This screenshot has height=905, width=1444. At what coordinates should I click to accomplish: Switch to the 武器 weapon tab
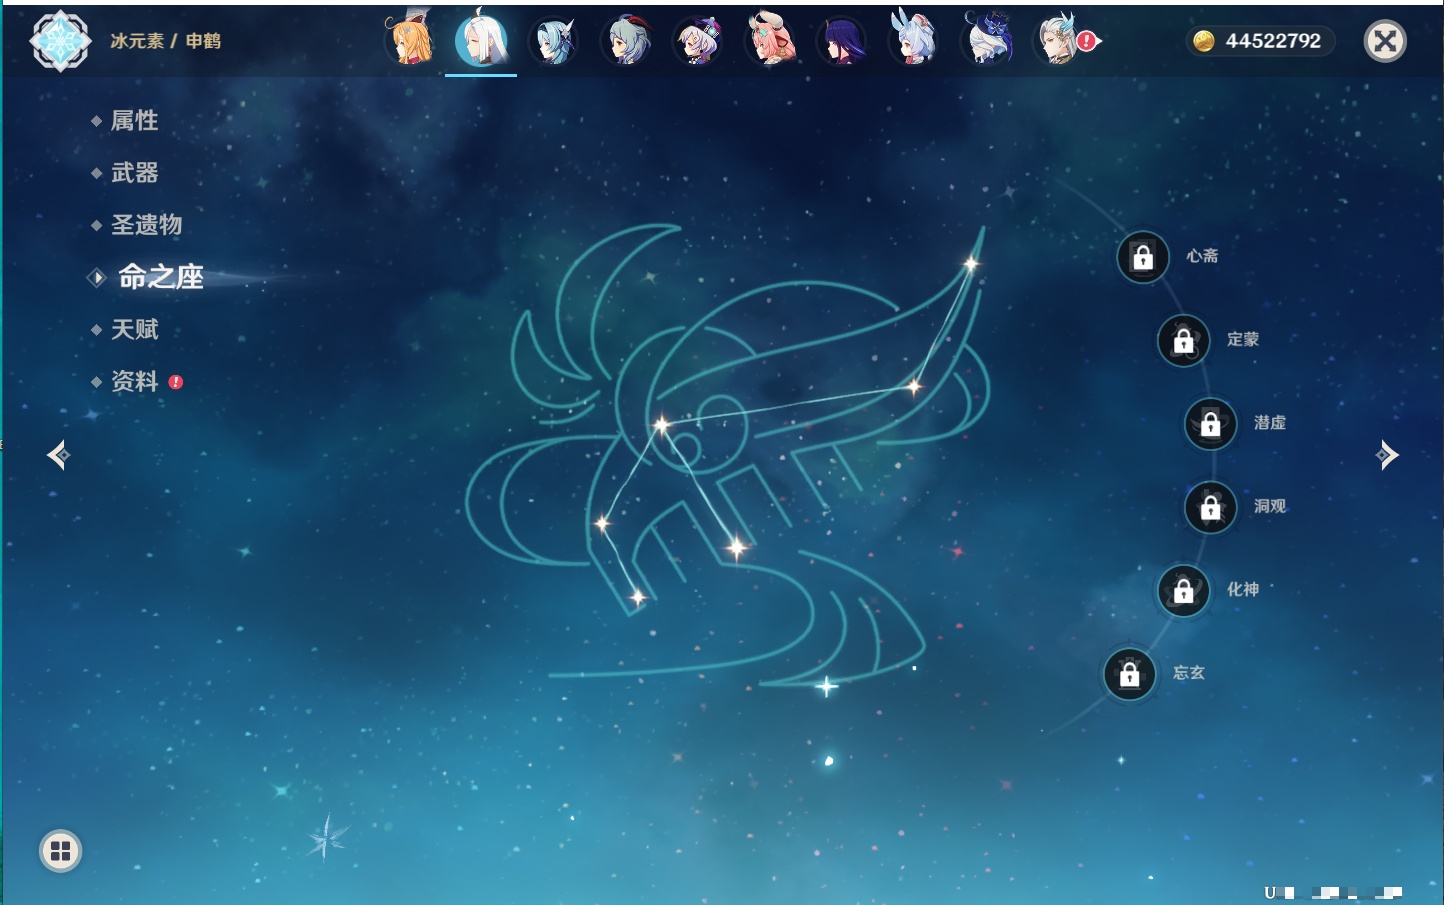coord(134,173)
